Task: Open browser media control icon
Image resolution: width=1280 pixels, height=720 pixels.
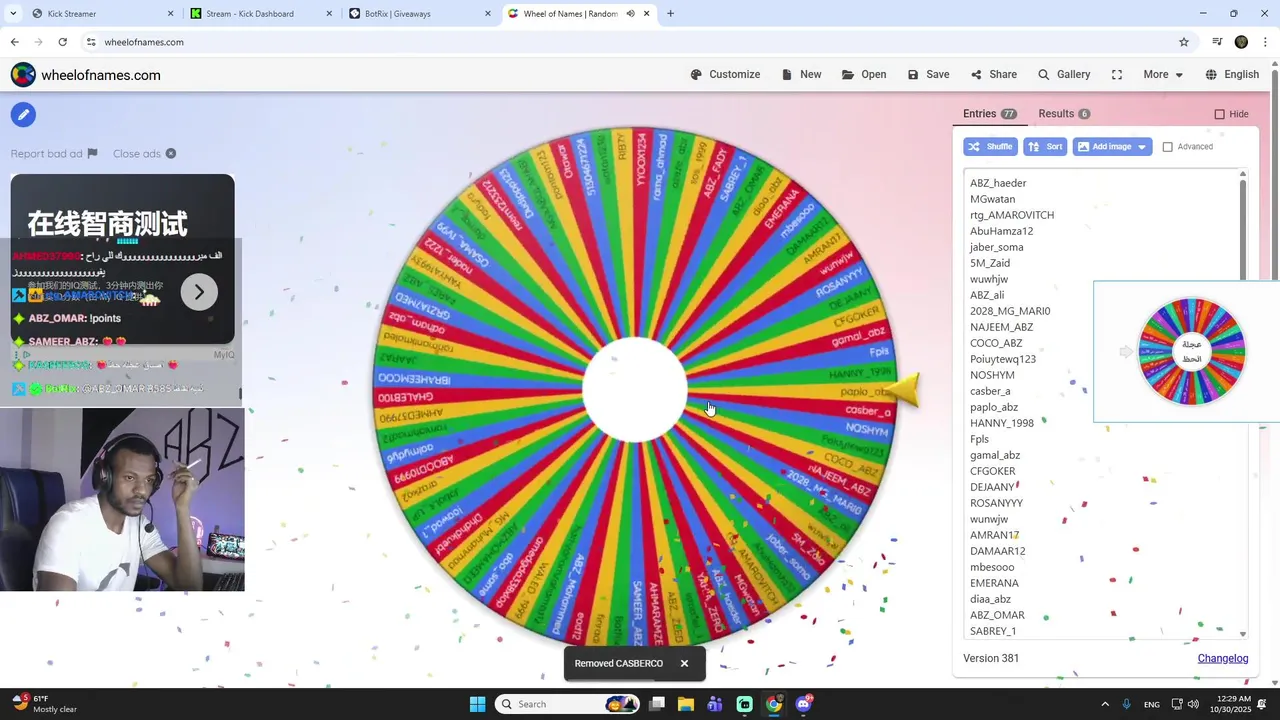Action: coord(1217,42)
